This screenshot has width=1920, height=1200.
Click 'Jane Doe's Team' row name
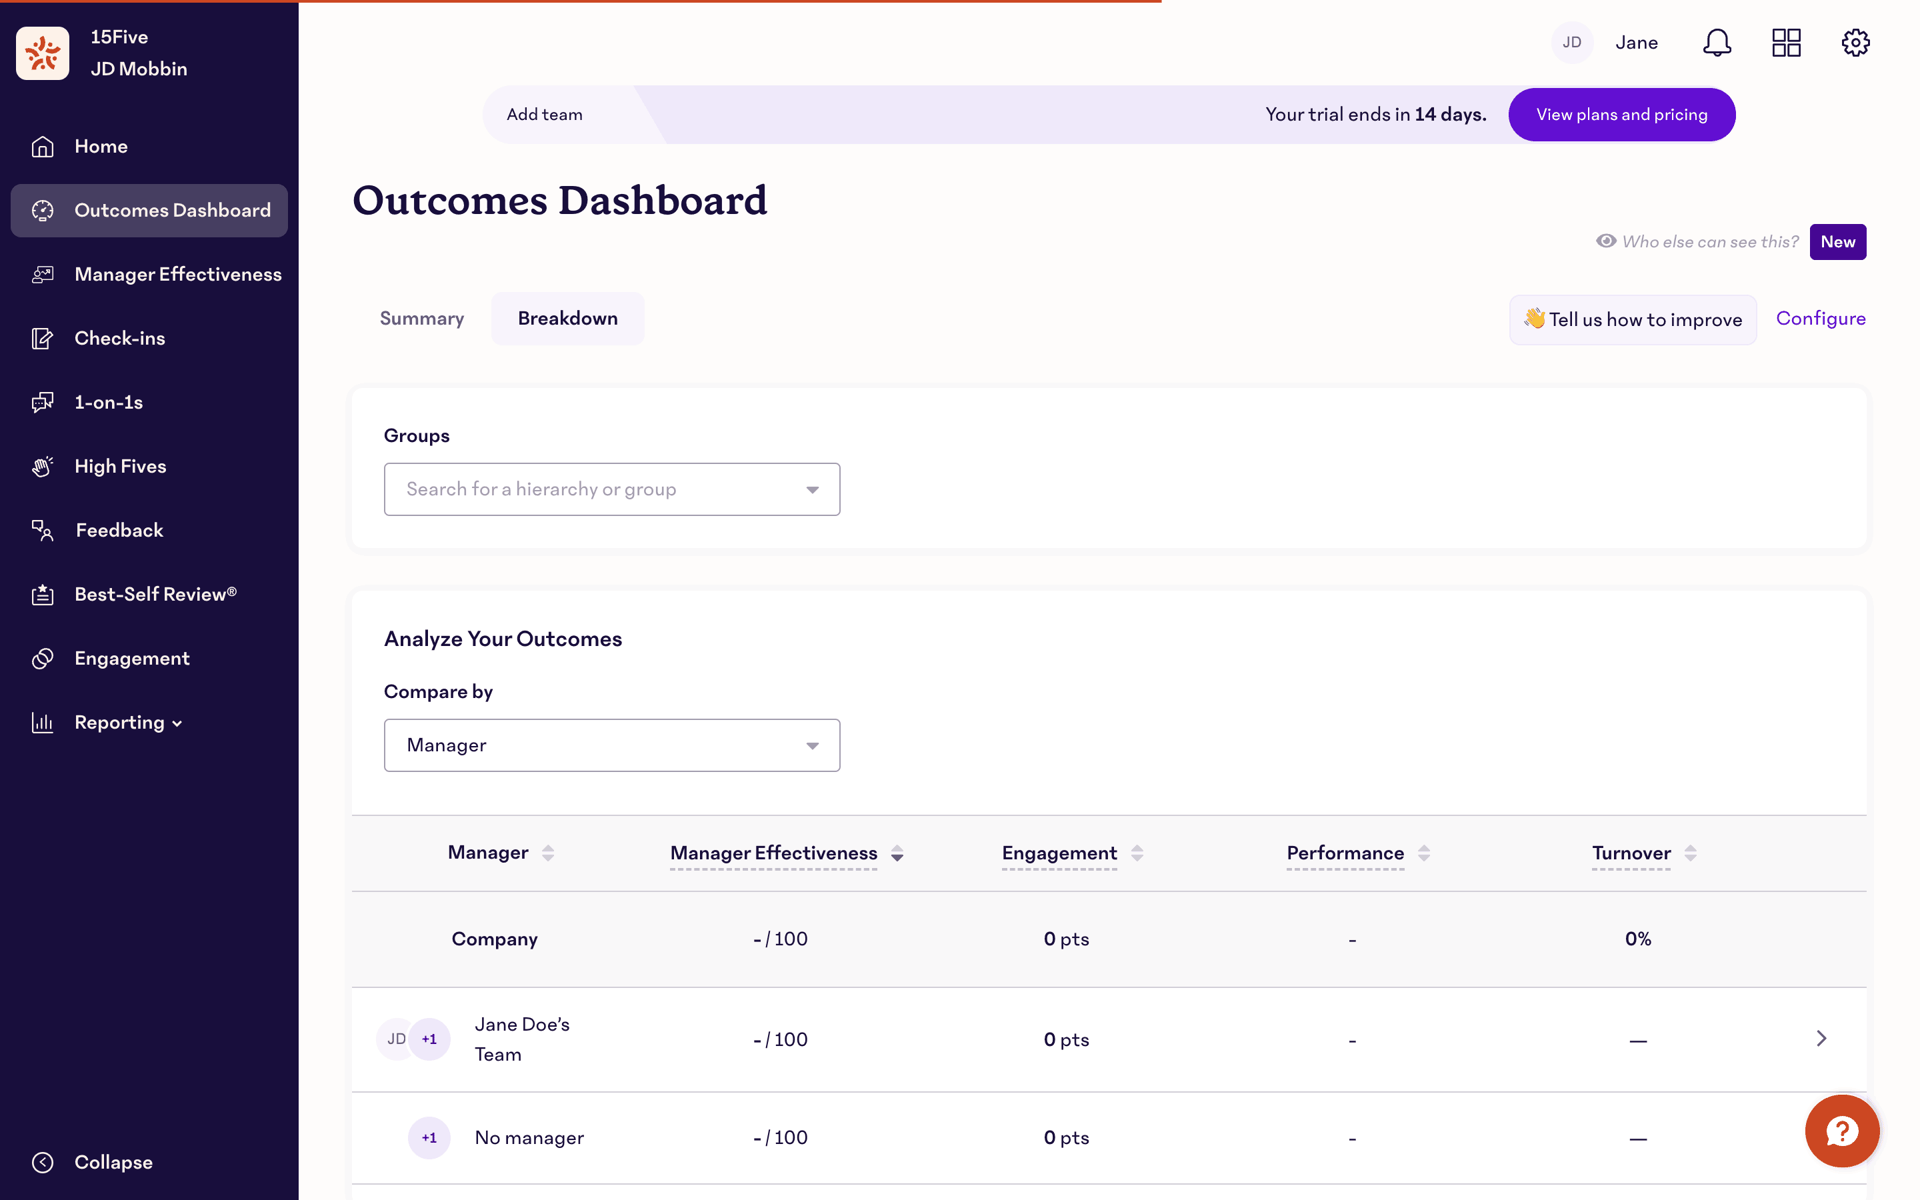click(522, 1039)
